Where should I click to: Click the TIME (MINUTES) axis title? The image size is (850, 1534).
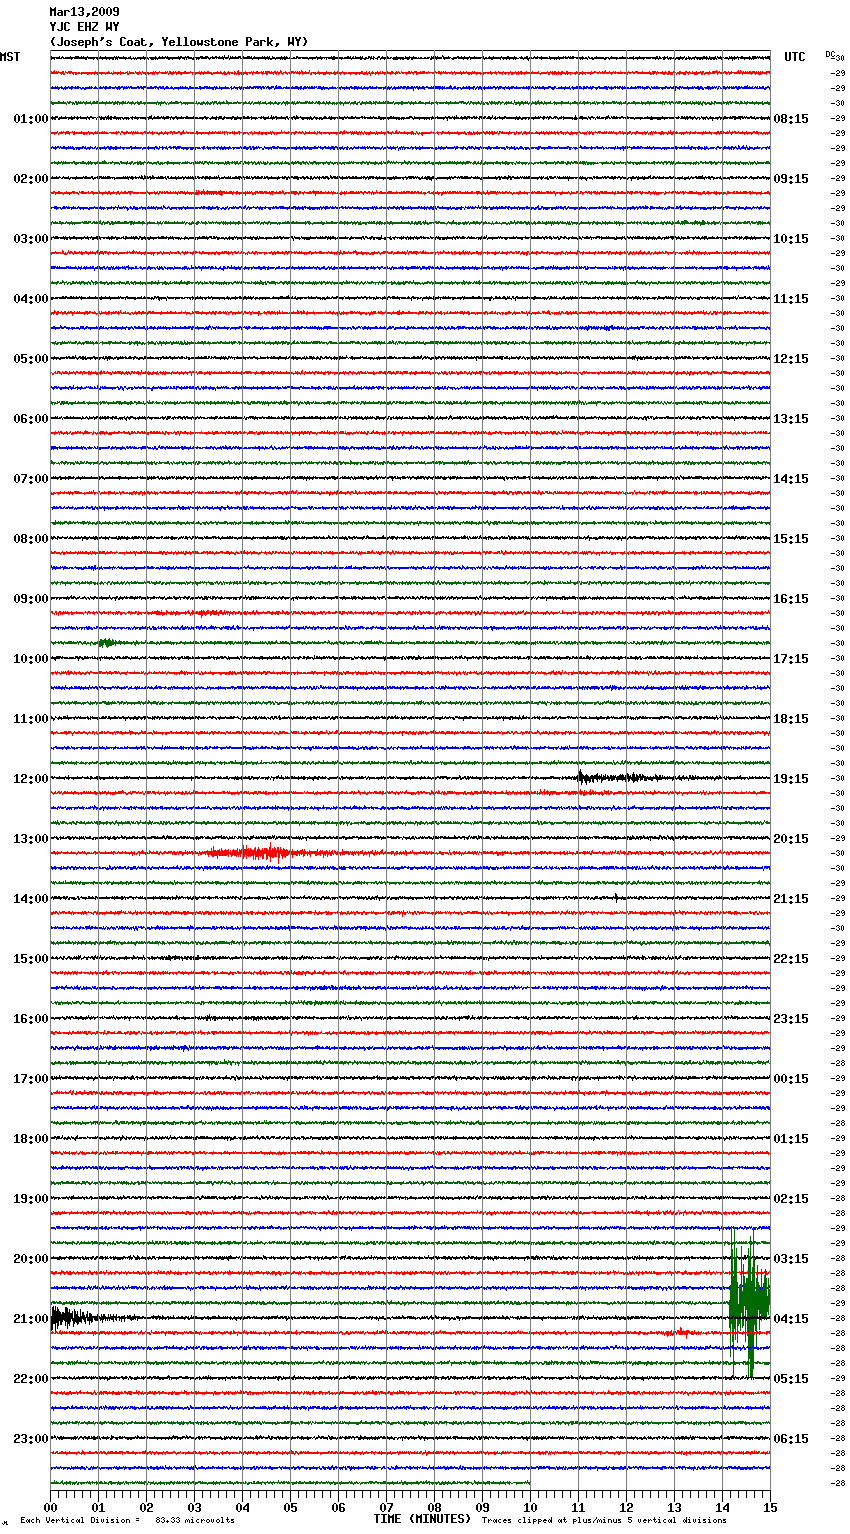pos(422,1519)
